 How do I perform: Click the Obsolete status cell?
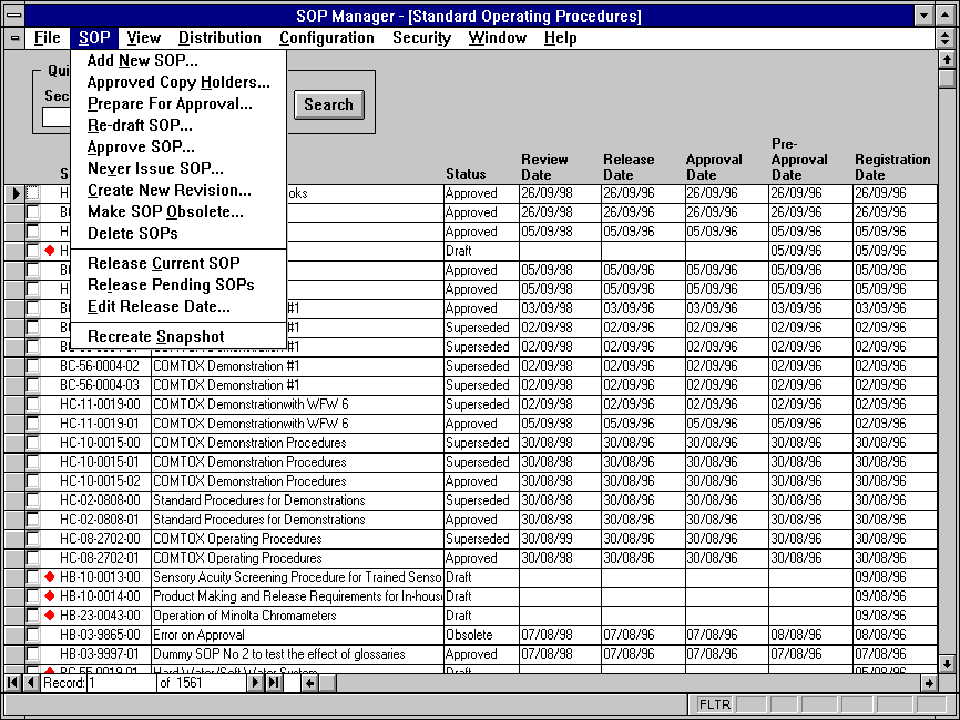point(481,635)
